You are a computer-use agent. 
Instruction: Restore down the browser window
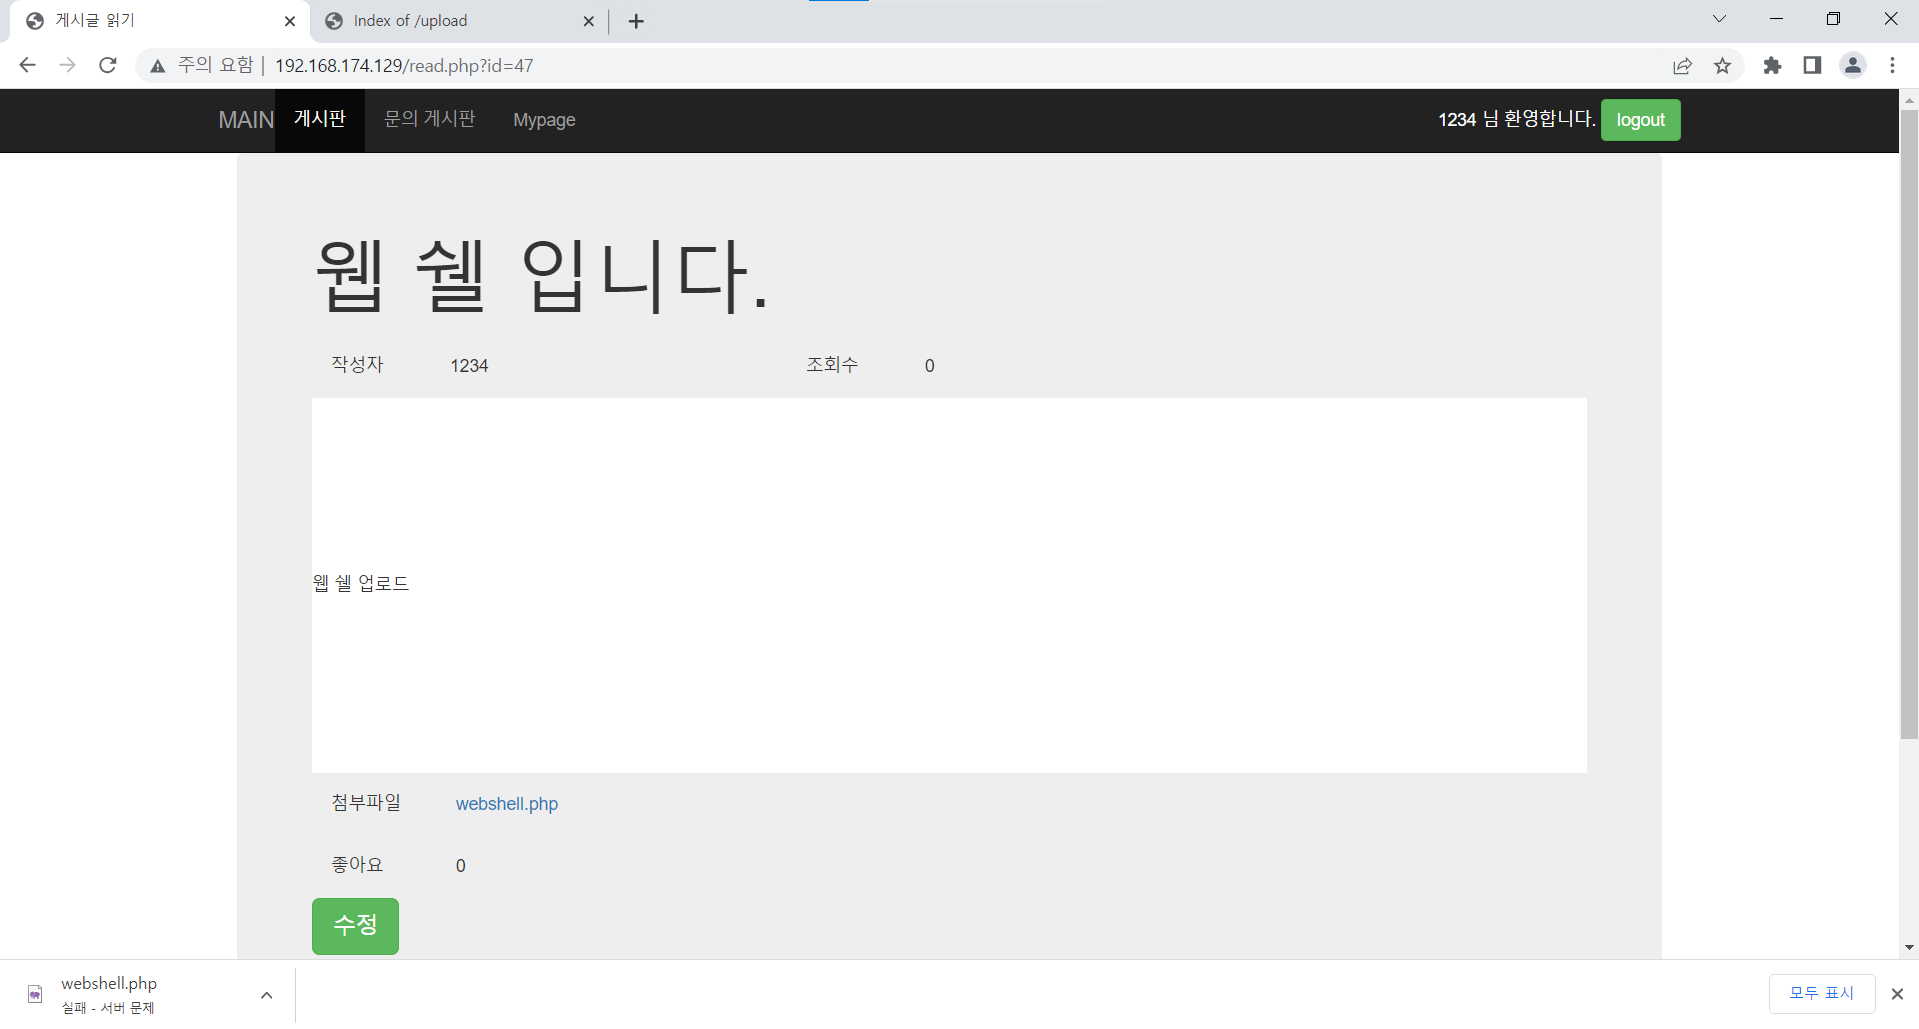[1833, 19]
